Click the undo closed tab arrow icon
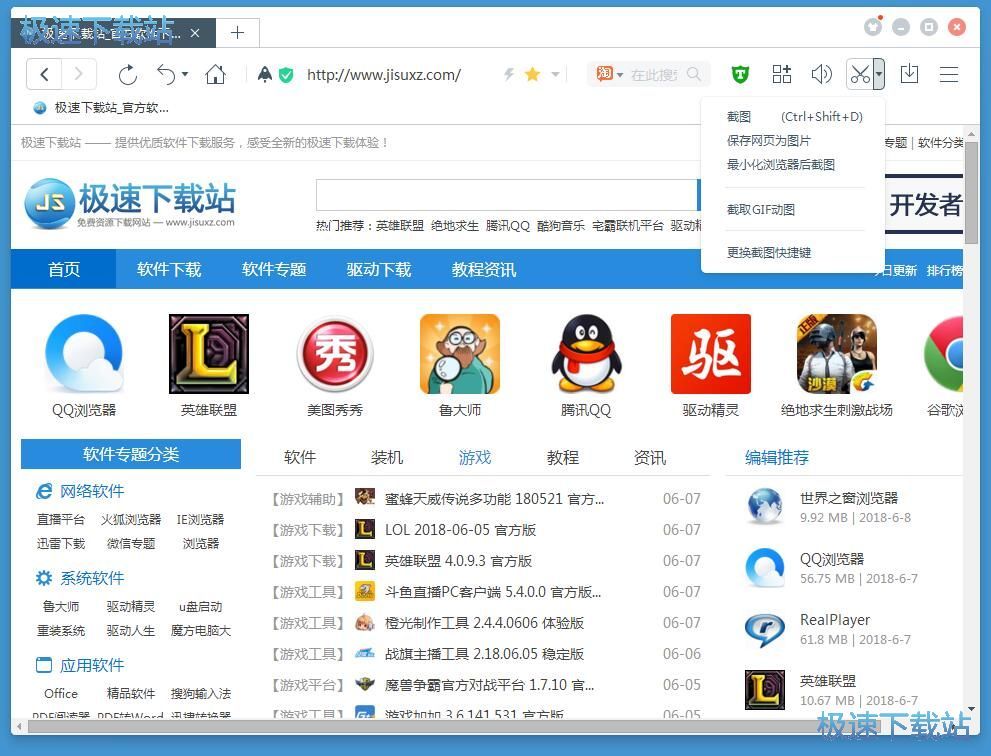Screen dimensions: 991x756 [167, 74]
